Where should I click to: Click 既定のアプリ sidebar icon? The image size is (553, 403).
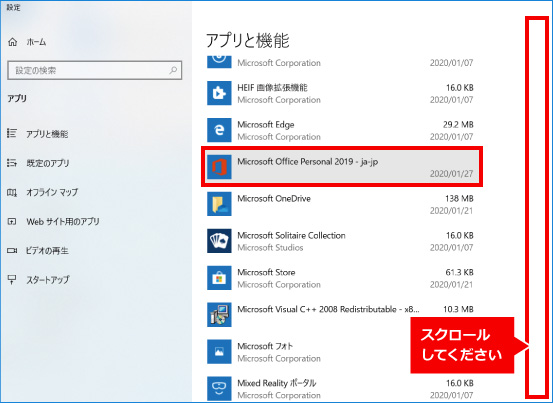[x=12, y=163]
